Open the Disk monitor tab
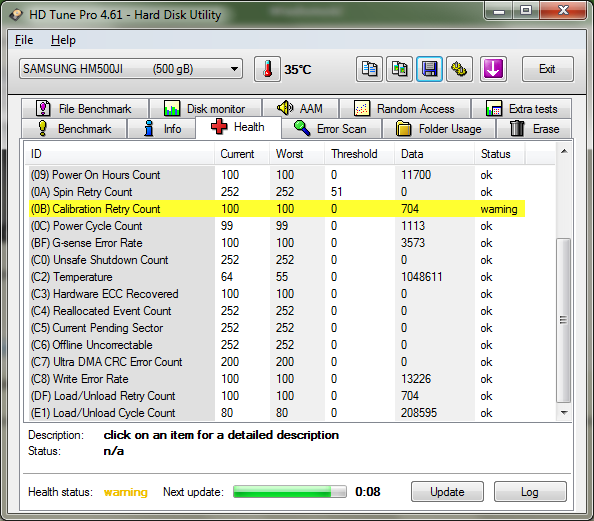Image resolution: width=594 pixels, height=521 pixels. tap(205, 109)
